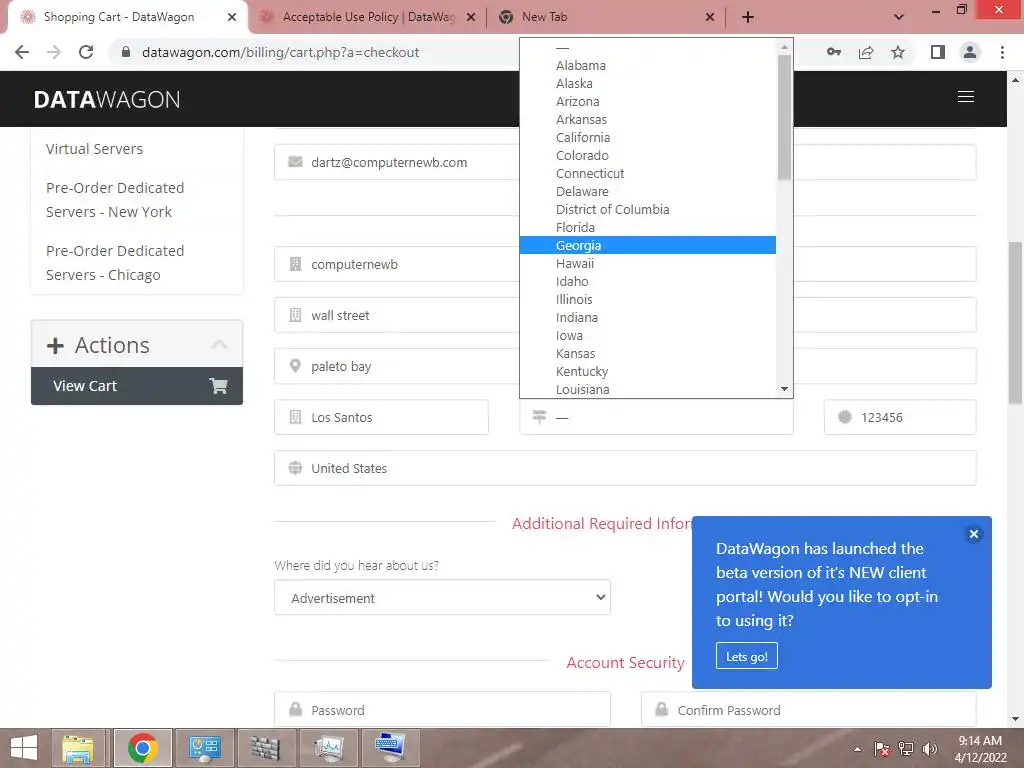
Task: Open the Control Panel taskbar icon
Action: coord(204,748)
